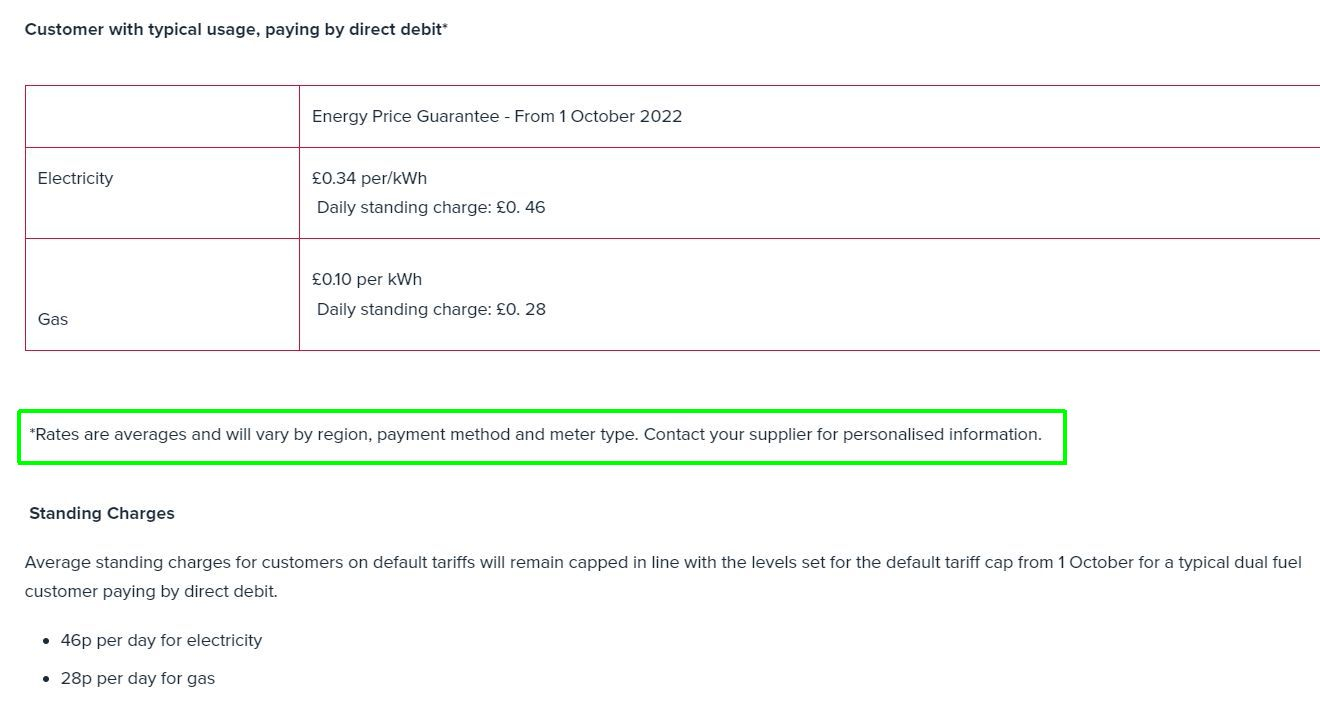The image size is (1320, 721).
Task: Click the '28p per day for gas' bullet
Action: (138, 678)
